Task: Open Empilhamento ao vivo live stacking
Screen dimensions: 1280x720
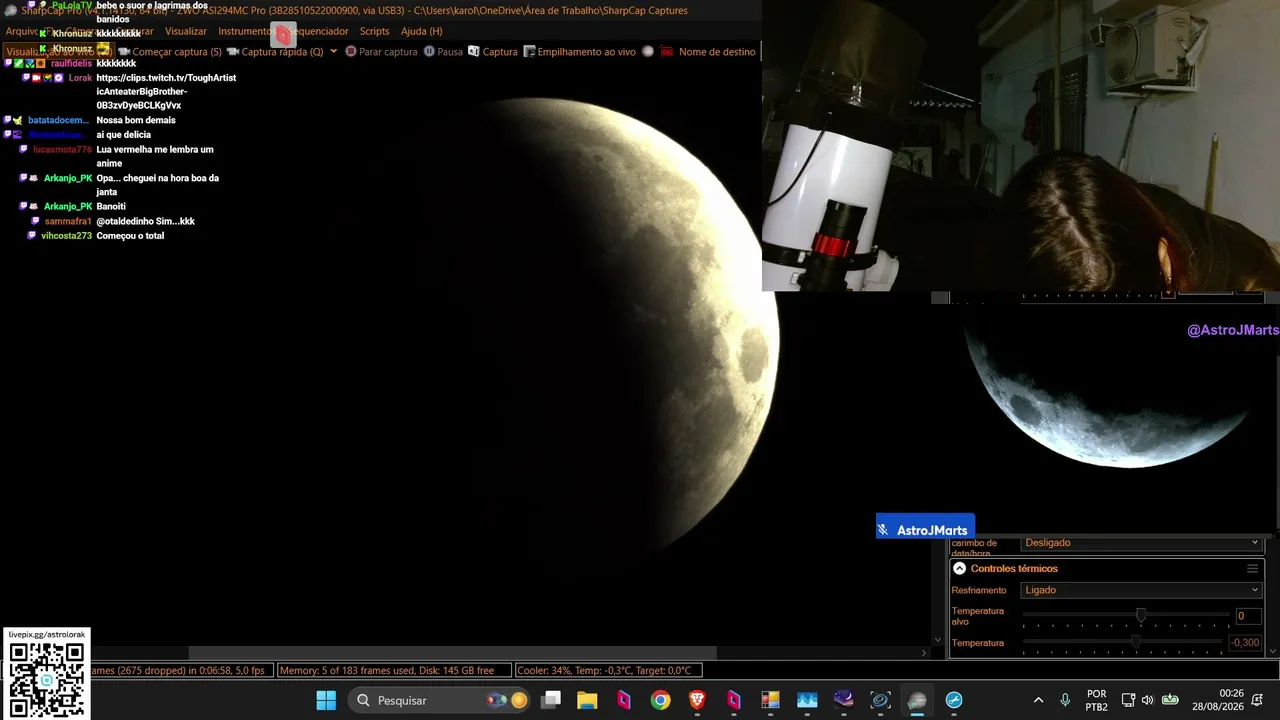Action: [579, 52]
